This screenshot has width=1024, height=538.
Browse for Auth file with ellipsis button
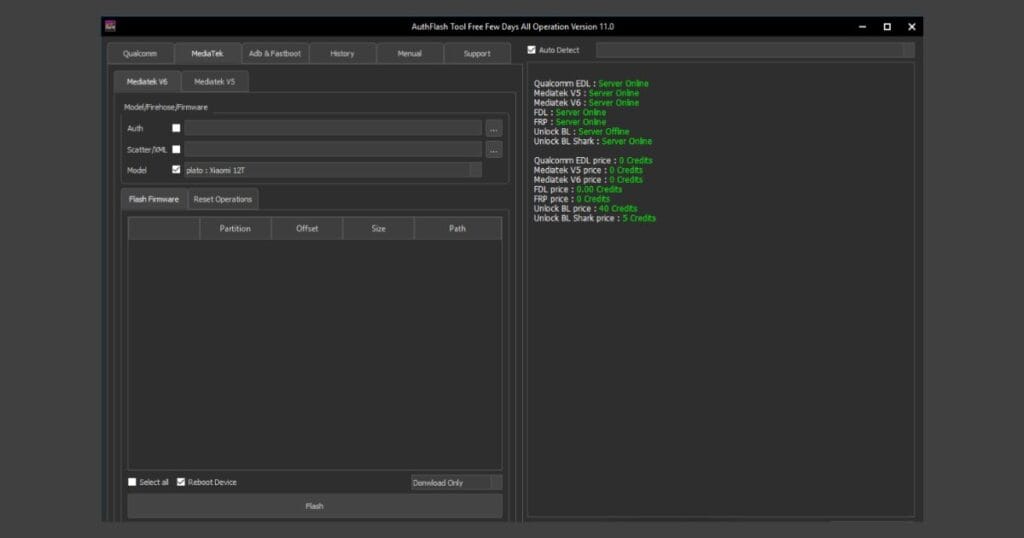coord(494,129)
